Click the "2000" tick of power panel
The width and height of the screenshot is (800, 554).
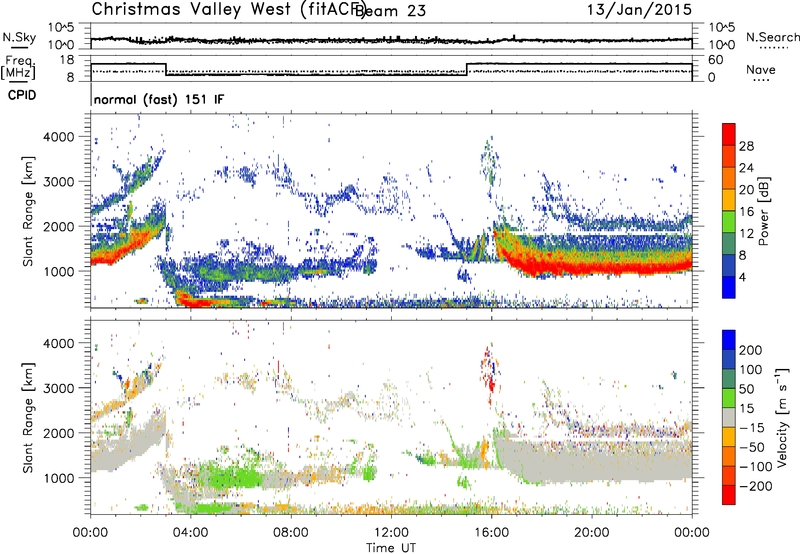tap(59, 226)
